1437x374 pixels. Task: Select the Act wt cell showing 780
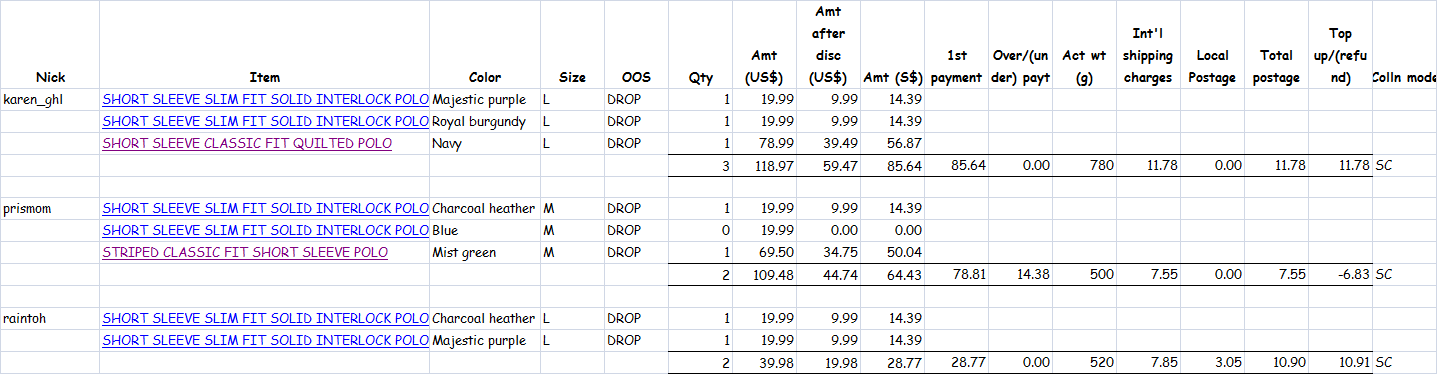click(x=1085, y=165)
